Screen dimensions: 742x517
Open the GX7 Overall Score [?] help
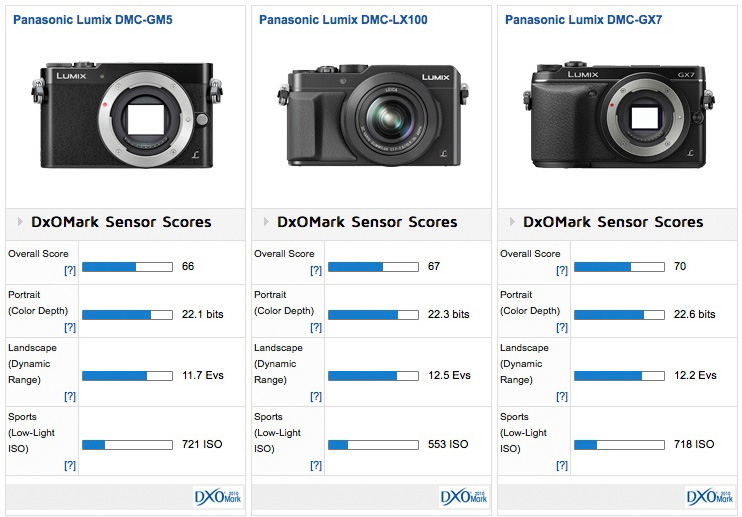(x=562, y=270)
